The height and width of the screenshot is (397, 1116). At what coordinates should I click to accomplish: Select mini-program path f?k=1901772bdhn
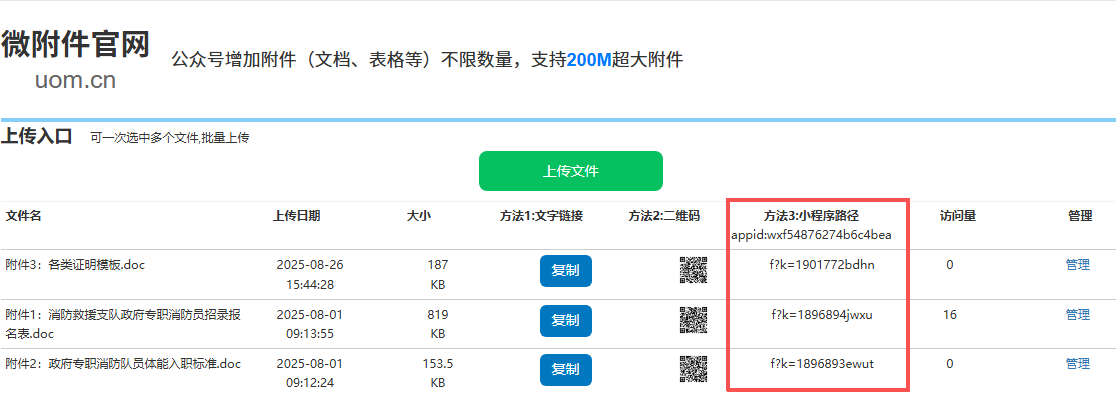point(821,265)
